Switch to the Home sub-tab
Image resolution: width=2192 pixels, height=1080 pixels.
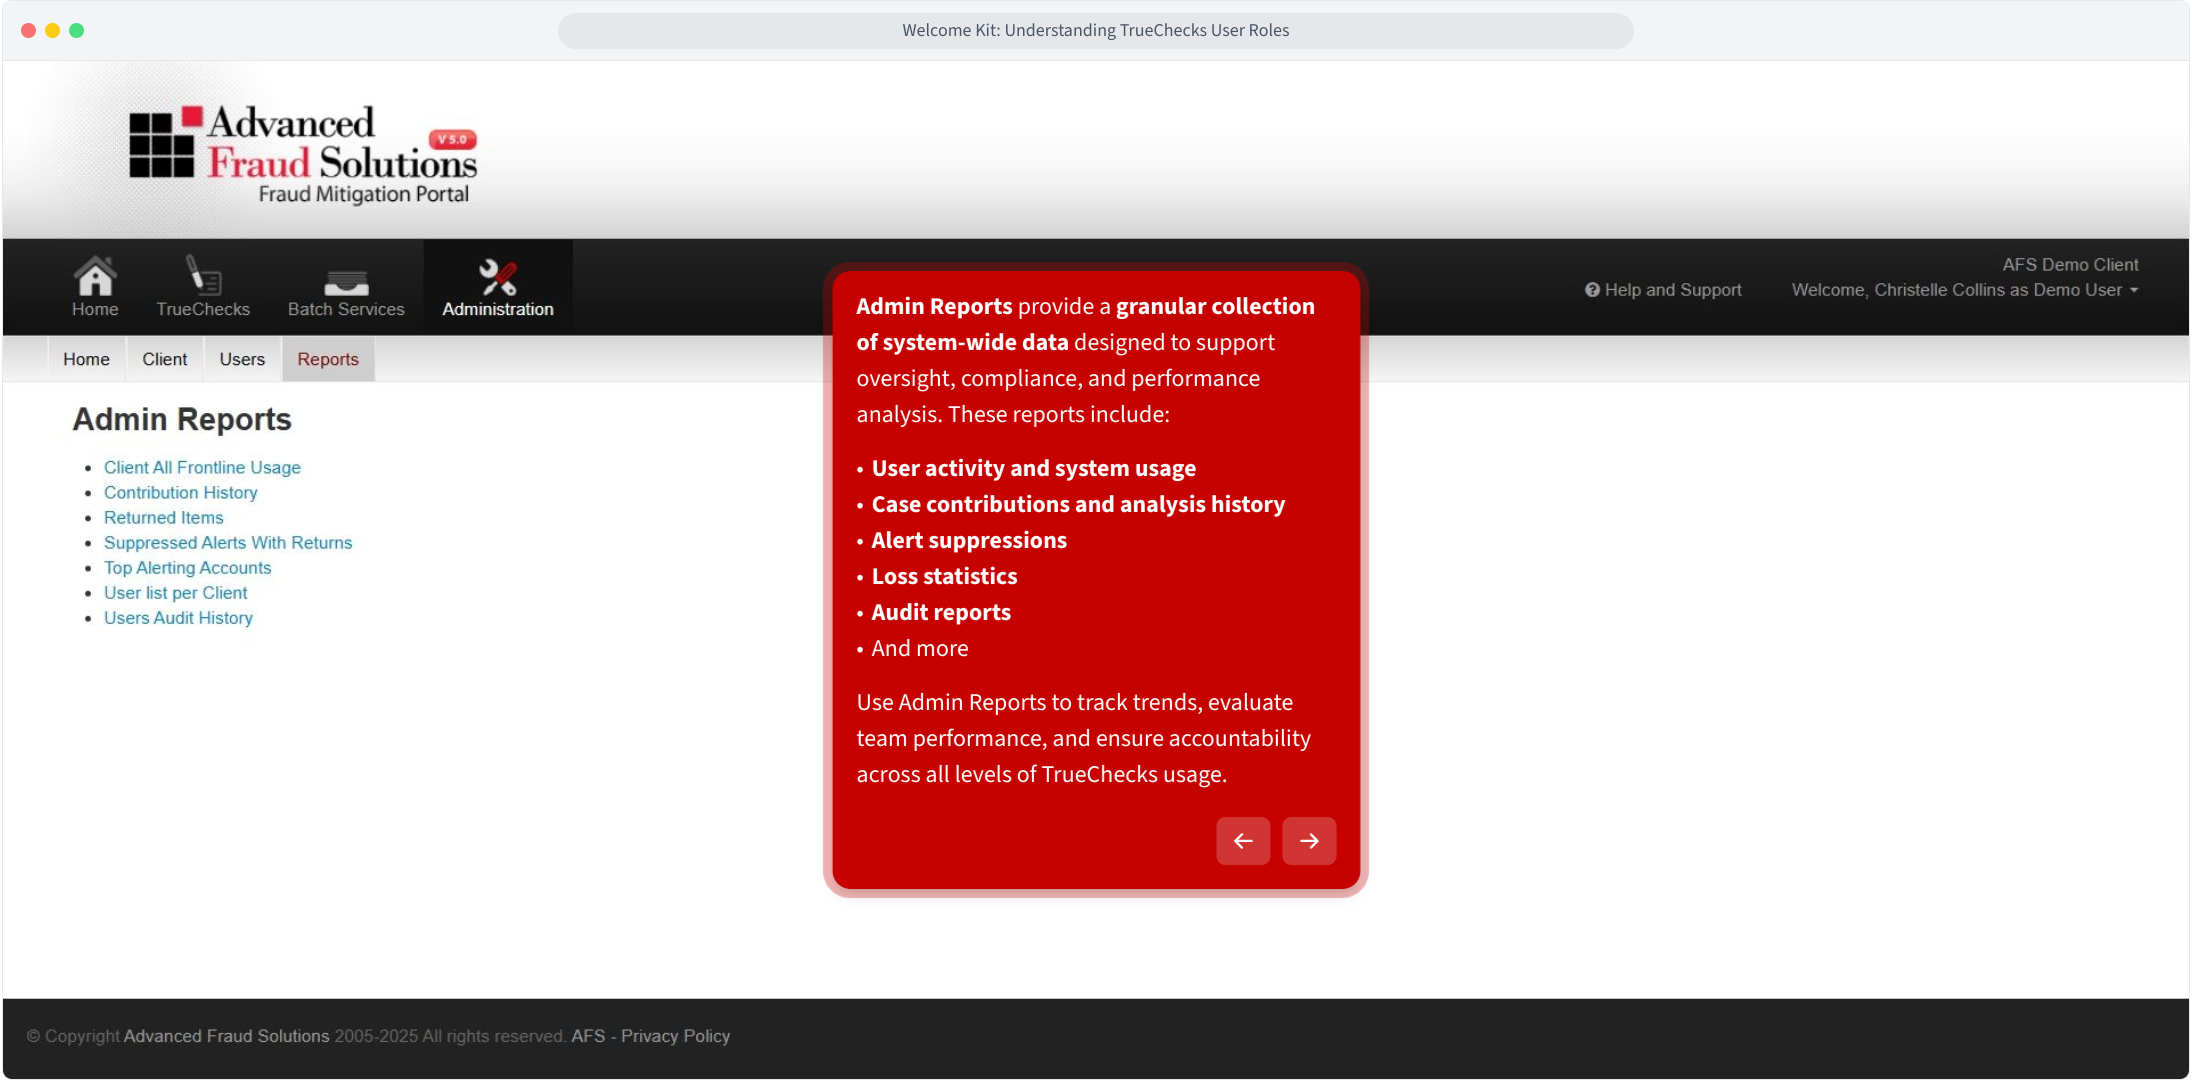86,359
